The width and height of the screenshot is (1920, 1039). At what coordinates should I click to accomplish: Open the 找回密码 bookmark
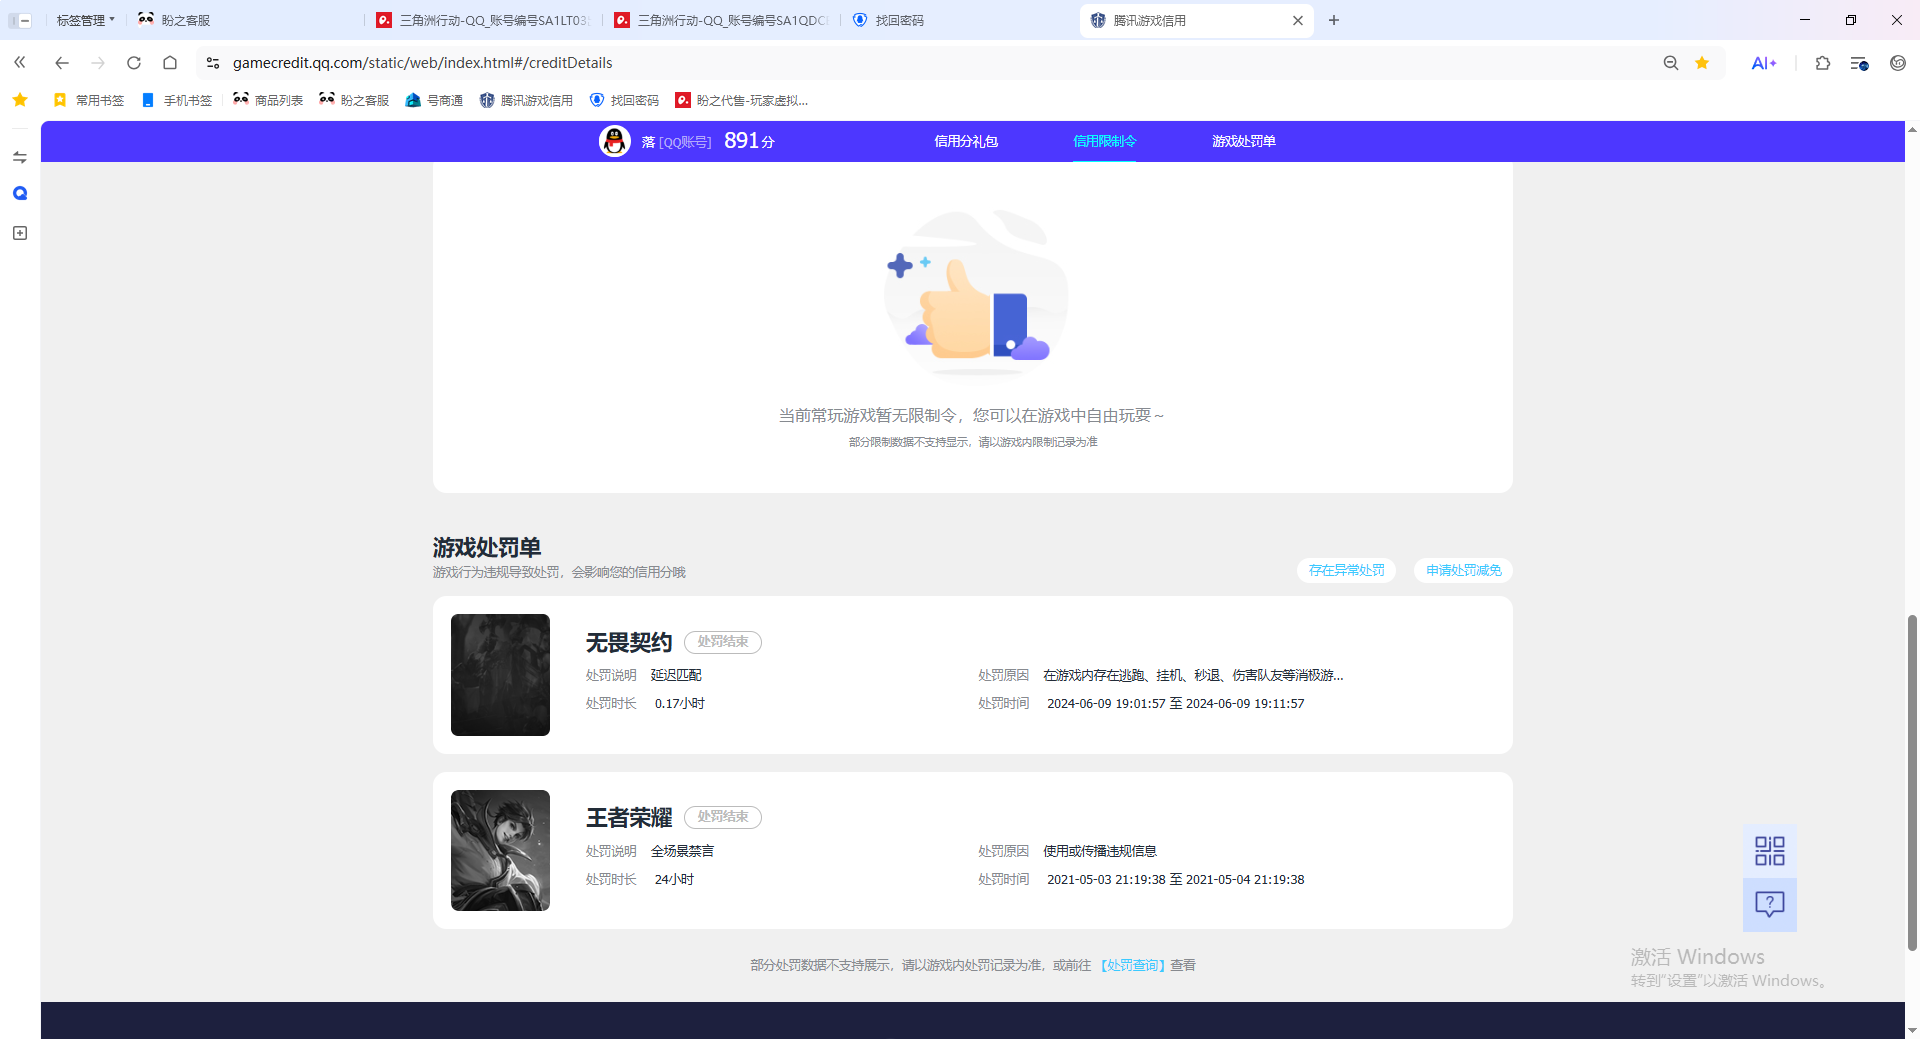pyautogui.click(x=624, y=100)
